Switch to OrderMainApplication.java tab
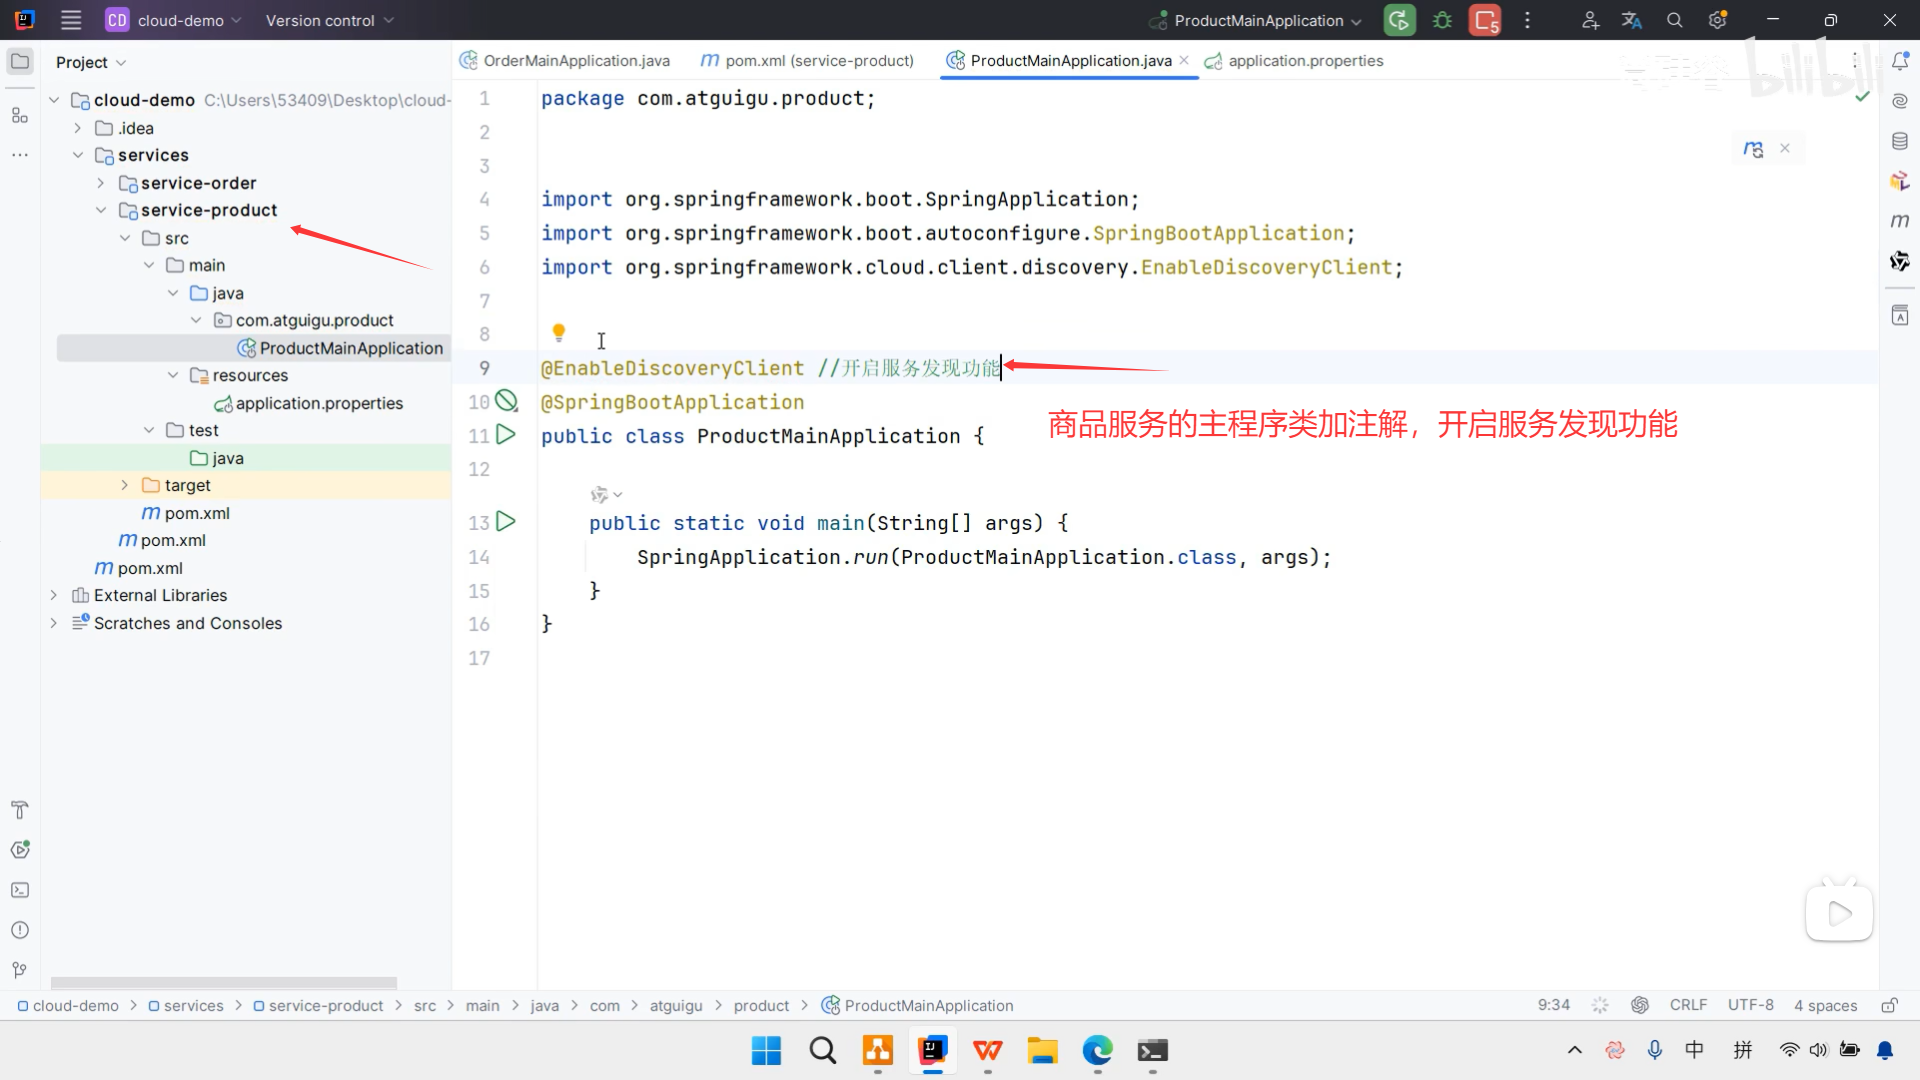The width and height of the screenshot is (1920, 1080). click(x=576, y=61)
